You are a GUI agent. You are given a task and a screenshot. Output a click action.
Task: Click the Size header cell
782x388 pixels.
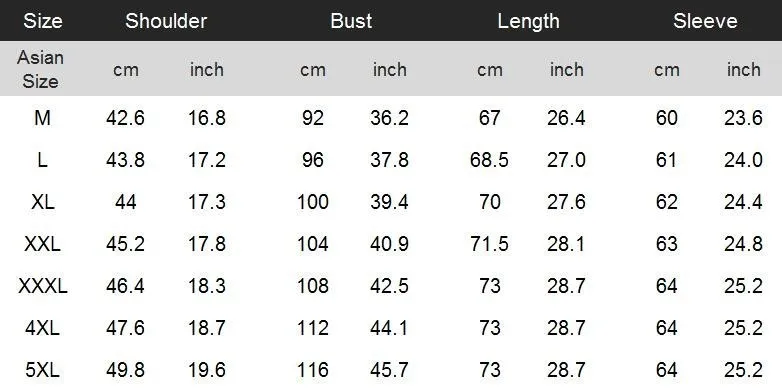[43, 21]
